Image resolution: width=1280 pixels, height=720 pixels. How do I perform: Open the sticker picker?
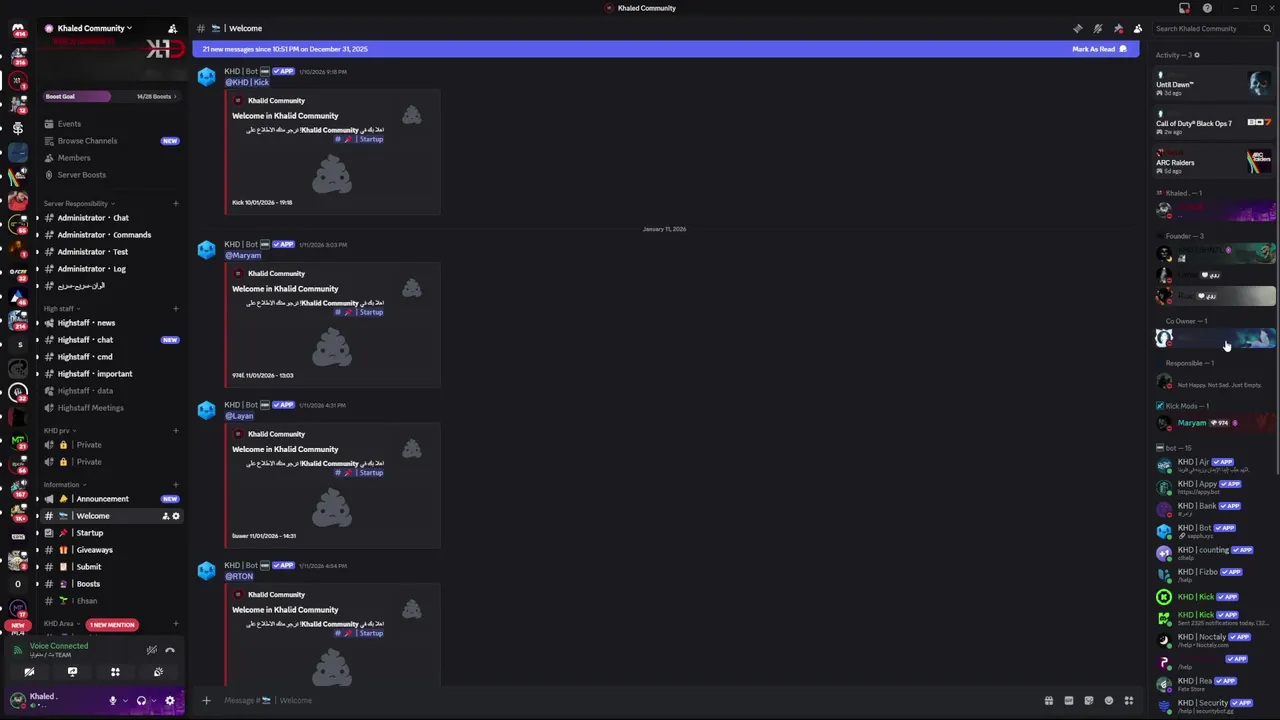(x=1088, y=700)
